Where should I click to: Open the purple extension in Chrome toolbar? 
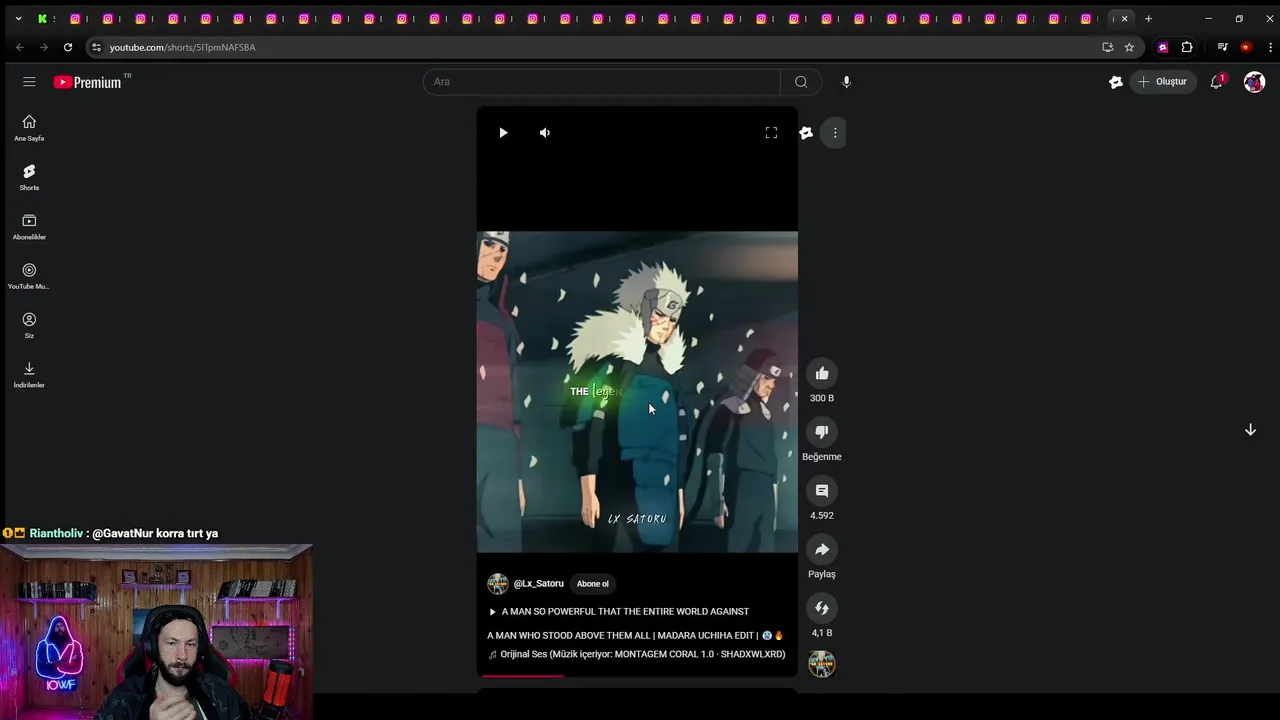(1163, 47)
